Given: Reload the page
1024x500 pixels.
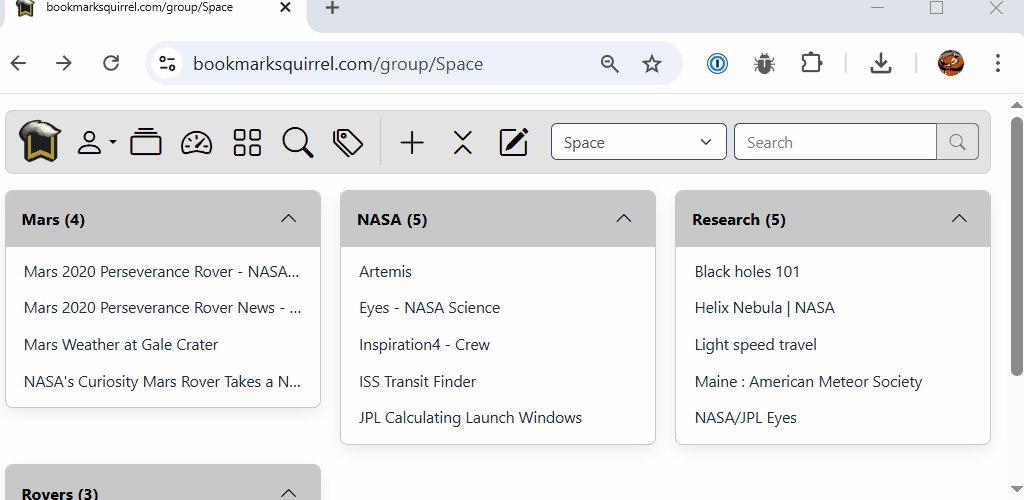Looking at the screenshot, I should (x=112, y=63).
